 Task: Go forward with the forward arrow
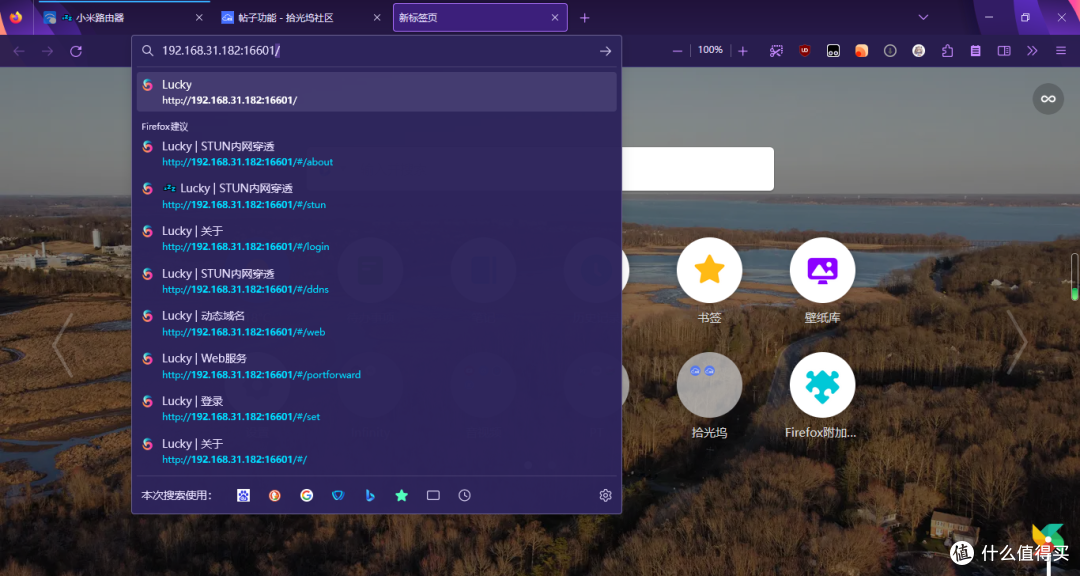pos(48,51)
